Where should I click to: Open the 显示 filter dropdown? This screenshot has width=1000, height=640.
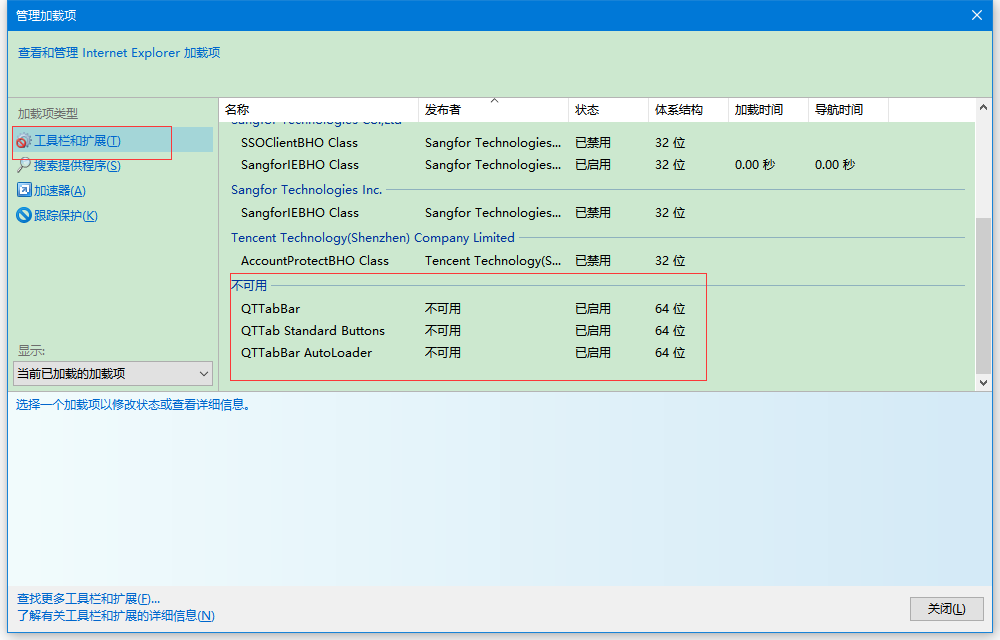pos(112,372)
